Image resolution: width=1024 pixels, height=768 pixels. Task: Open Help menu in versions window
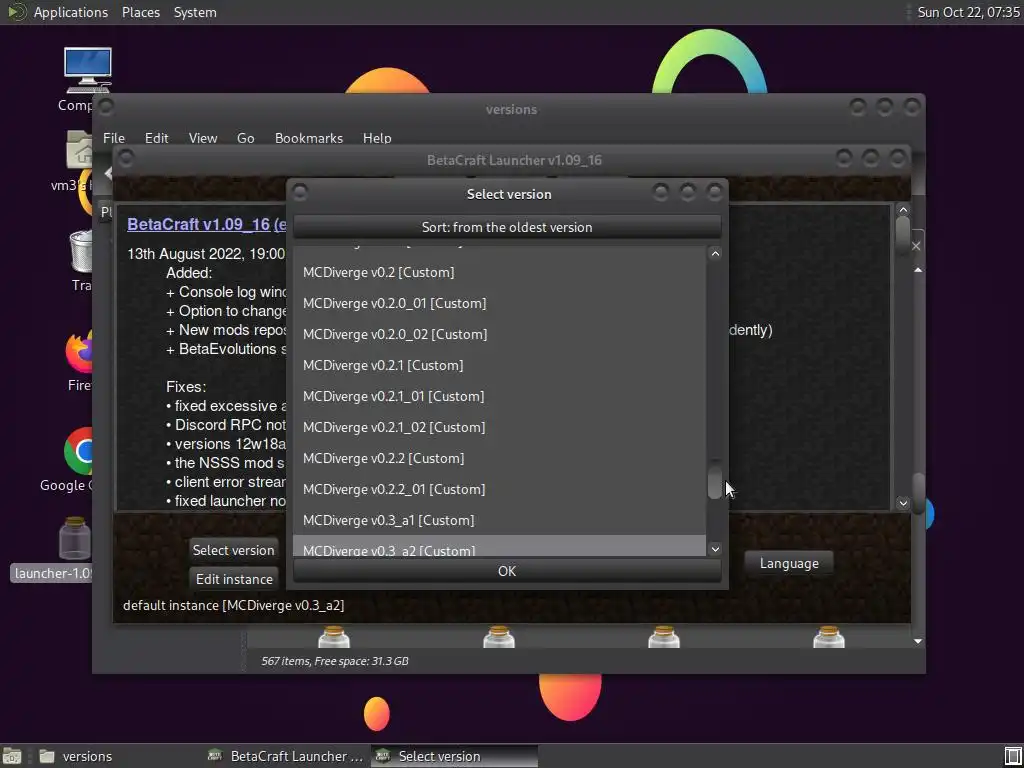coord(377,138)
